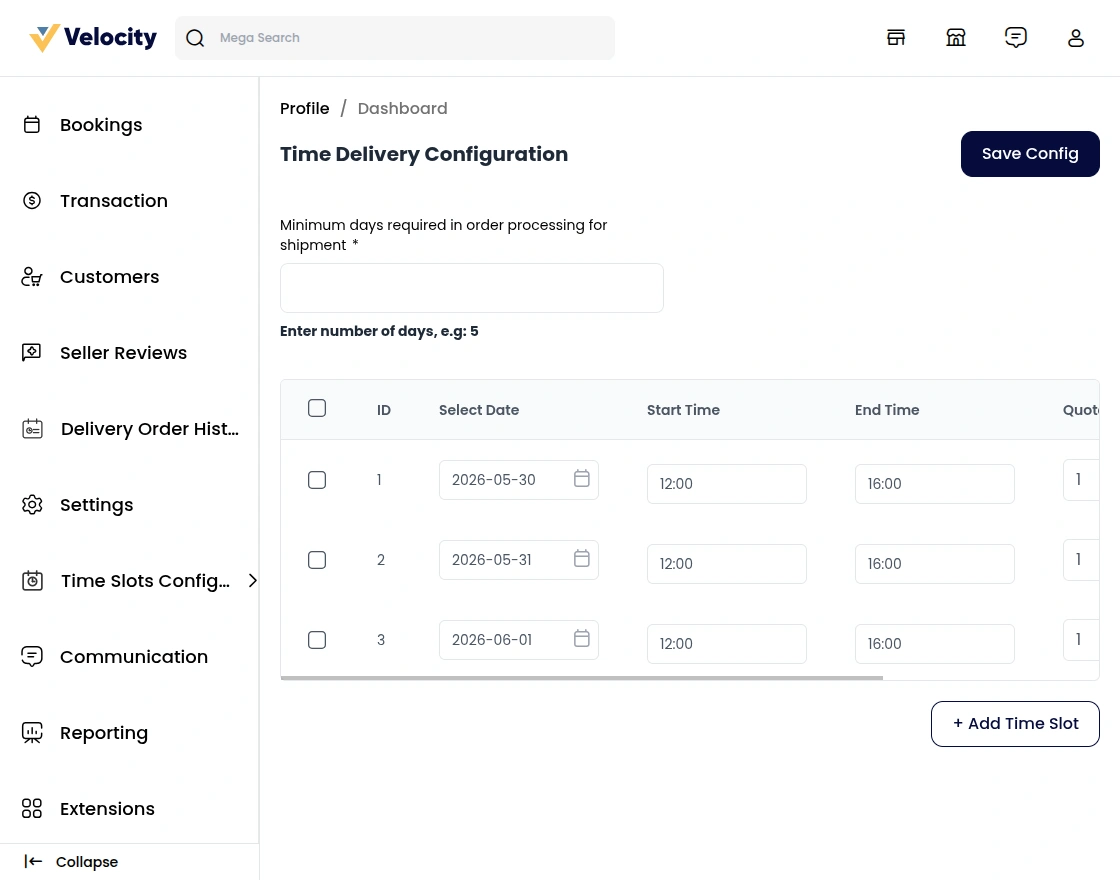The height and width of the screenshot is (880, 1120).
Task: Click the Time Slots Config clock icon
Action: point(32,580)
